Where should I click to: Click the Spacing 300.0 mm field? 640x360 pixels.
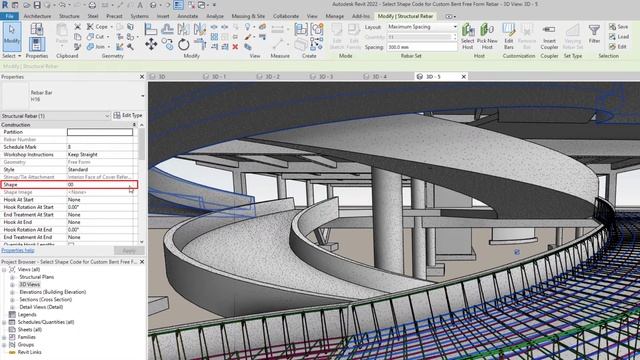(x=422, y=47)
